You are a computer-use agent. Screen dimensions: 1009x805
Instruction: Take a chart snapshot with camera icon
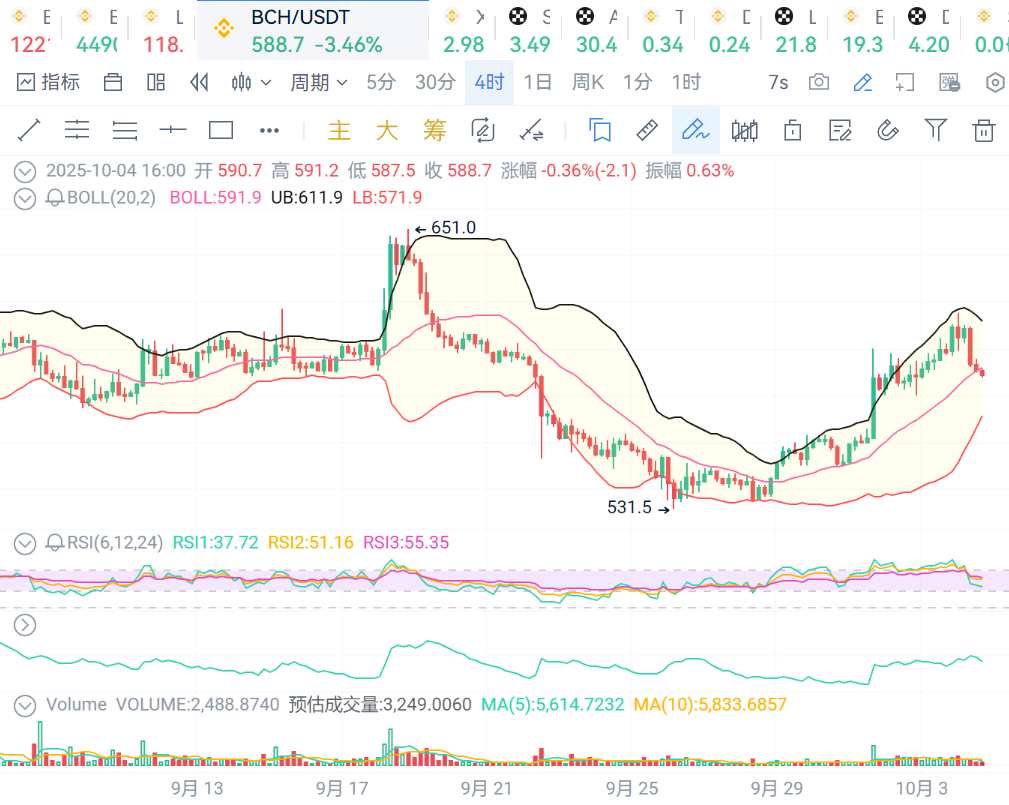819,82
